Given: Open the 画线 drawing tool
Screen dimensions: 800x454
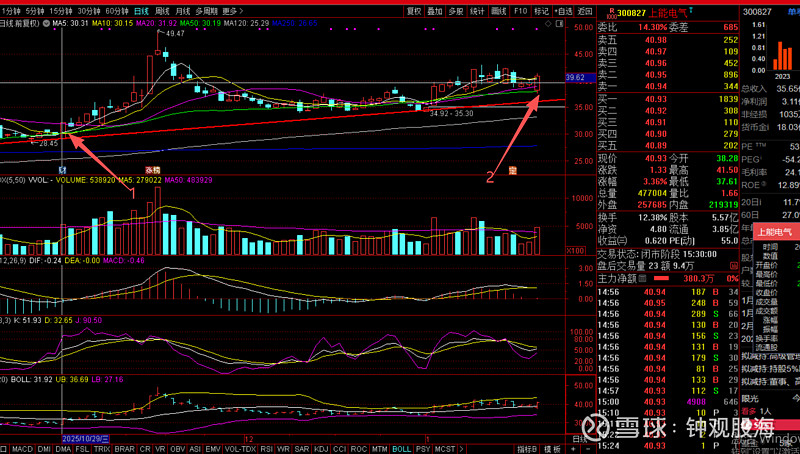Looking at the screenshot, I should 499,11.
